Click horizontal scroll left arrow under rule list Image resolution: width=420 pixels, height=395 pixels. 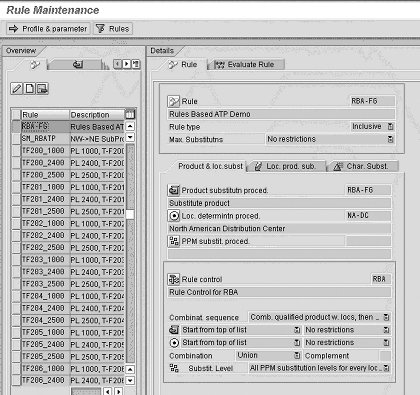pos(107,391)
